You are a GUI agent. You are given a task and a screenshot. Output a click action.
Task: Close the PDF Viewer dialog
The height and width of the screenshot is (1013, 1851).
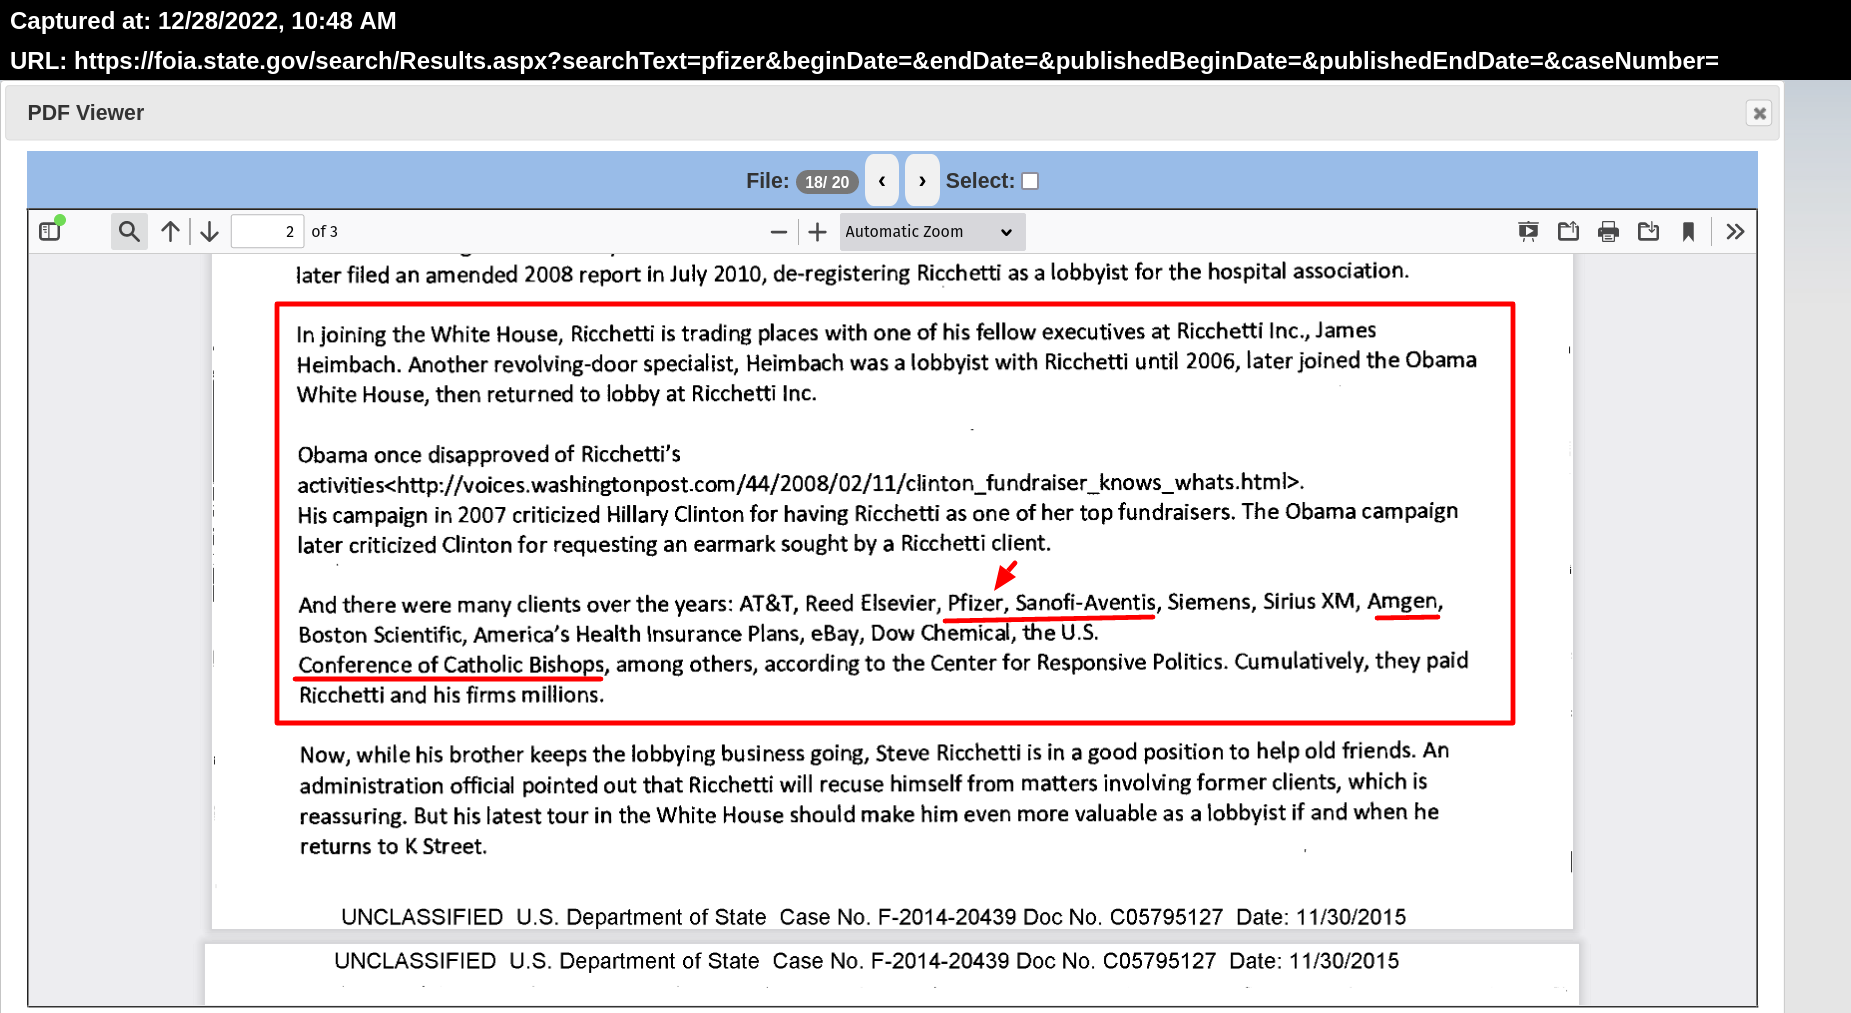click(x=1759, y=113)
